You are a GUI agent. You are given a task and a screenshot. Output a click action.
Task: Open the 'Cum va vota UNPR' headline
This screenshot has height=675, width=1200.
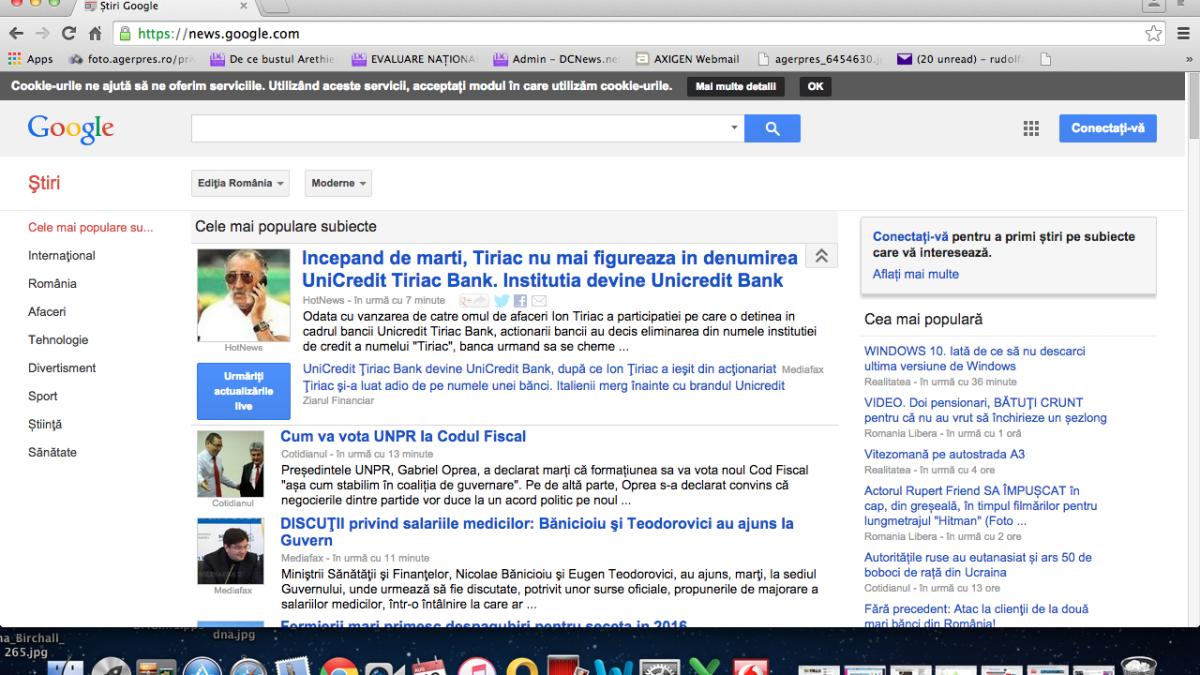click(403, 436)
